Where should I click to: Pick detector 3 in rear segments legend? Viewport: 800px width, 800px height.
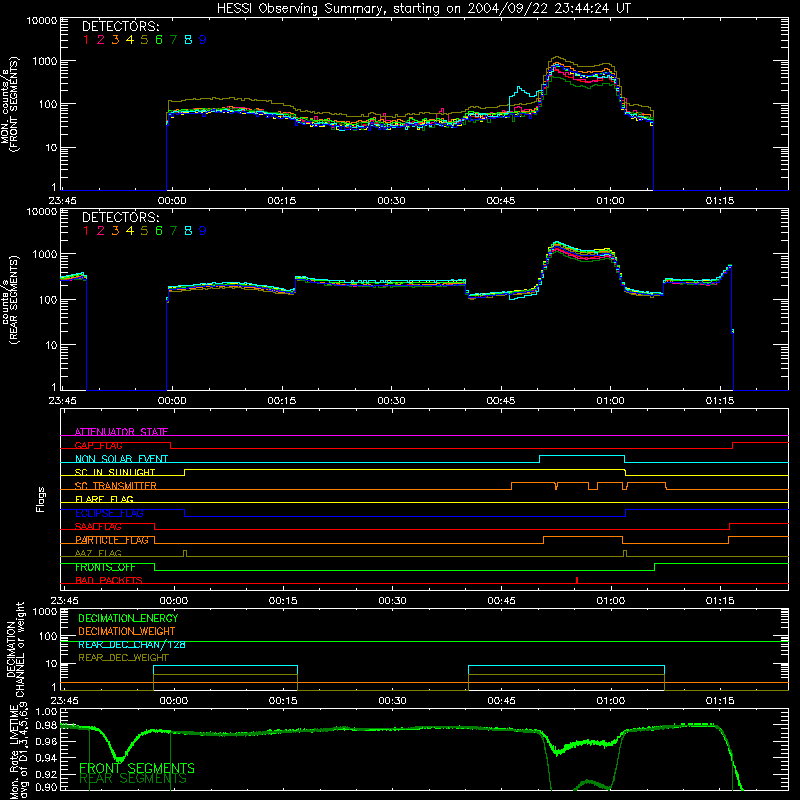pos(115,231)
